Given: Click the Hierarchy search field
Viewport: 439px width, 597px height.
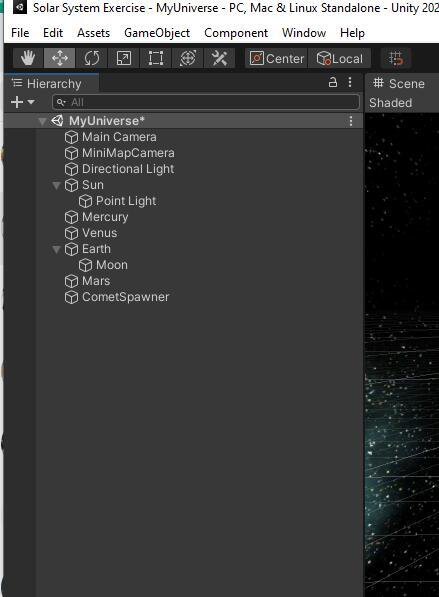Looking at the screenshot, I should [206, 102].
